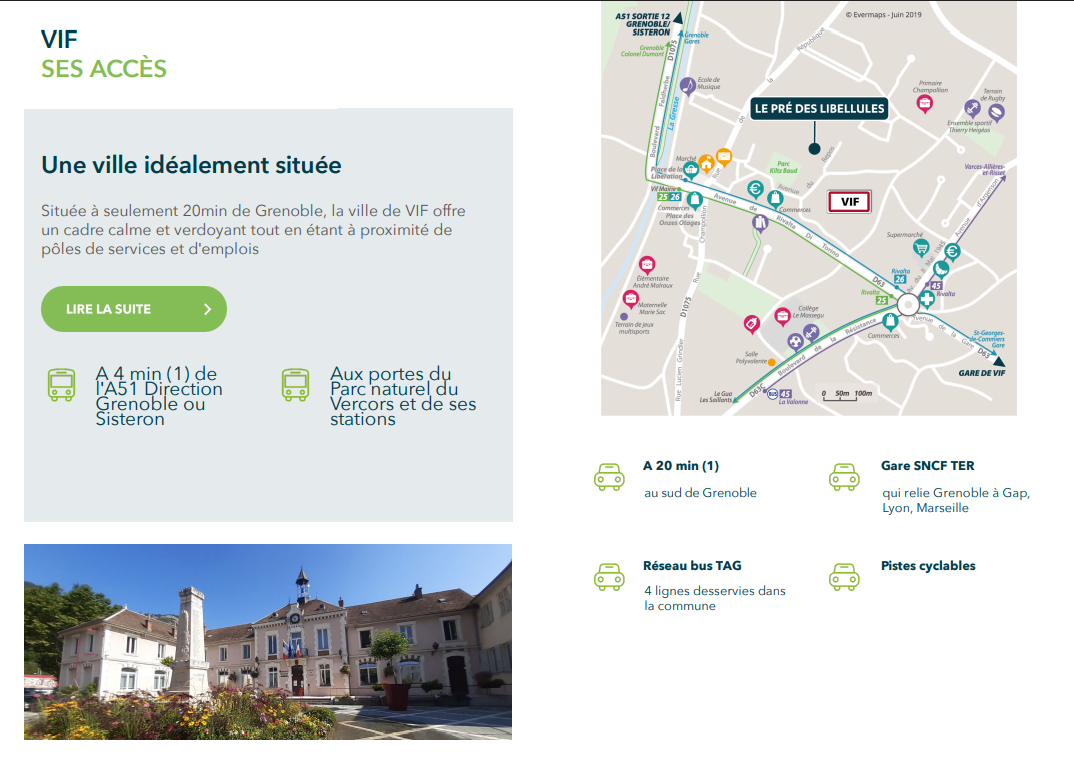Click the Supermarché shopping cart pin
1074x760 pixels.
921,249
